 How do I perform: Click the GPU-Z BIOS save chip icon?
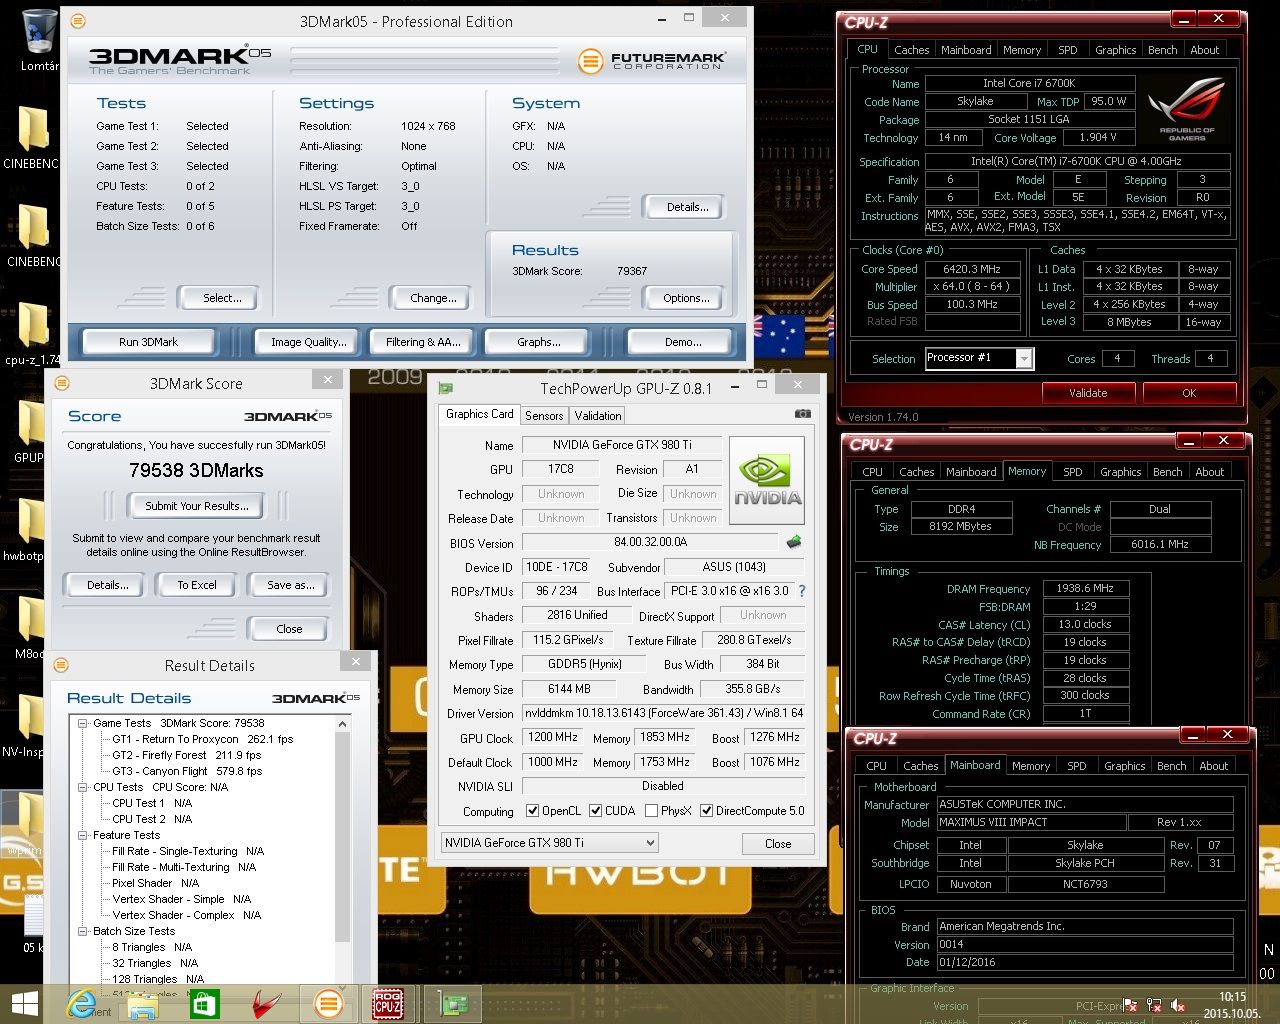tap(794, 542)
